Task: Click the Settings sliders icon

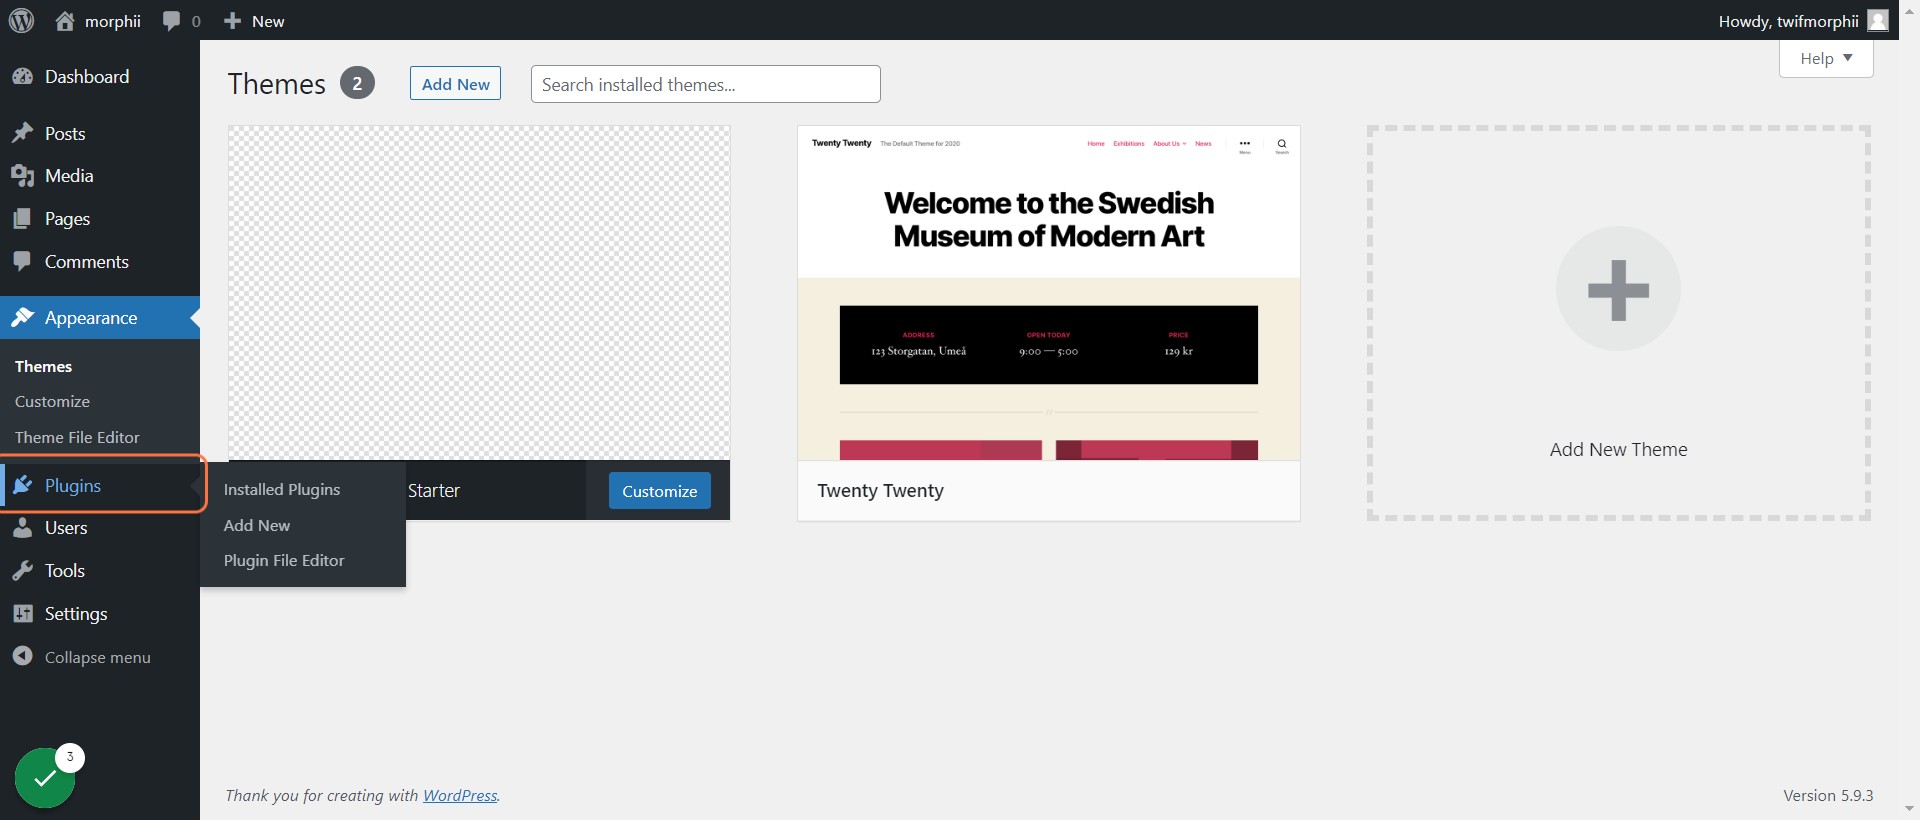Action: pyautogui.click(x=22, y=614)
